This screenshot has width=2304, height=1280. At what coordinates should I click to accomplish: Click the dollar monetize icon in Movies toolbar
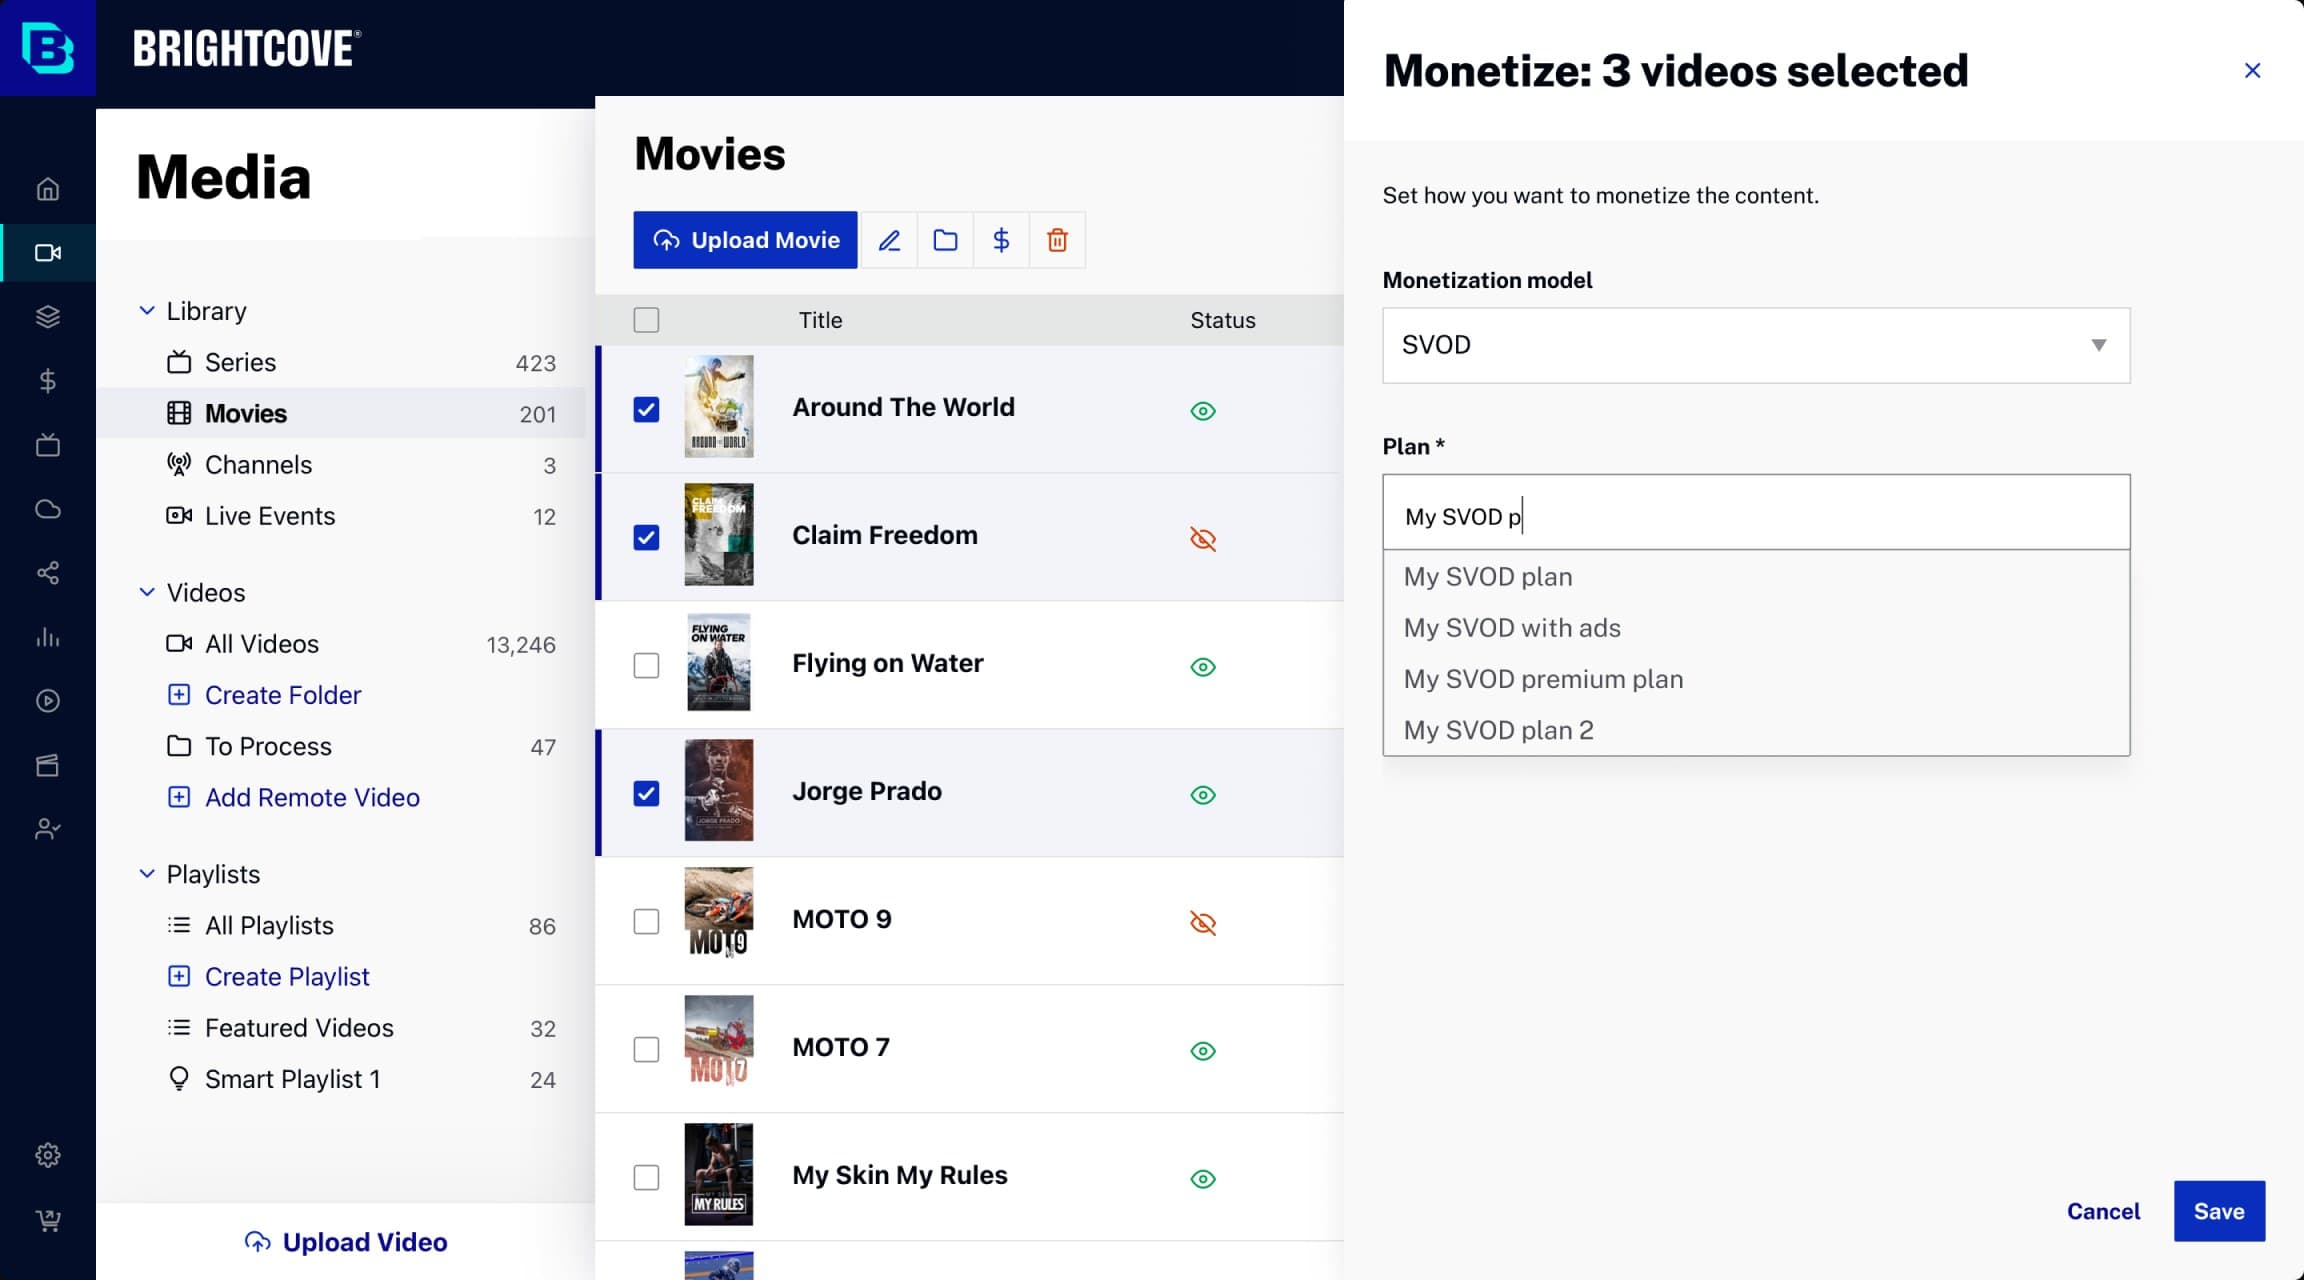(x=1001, y=240)
